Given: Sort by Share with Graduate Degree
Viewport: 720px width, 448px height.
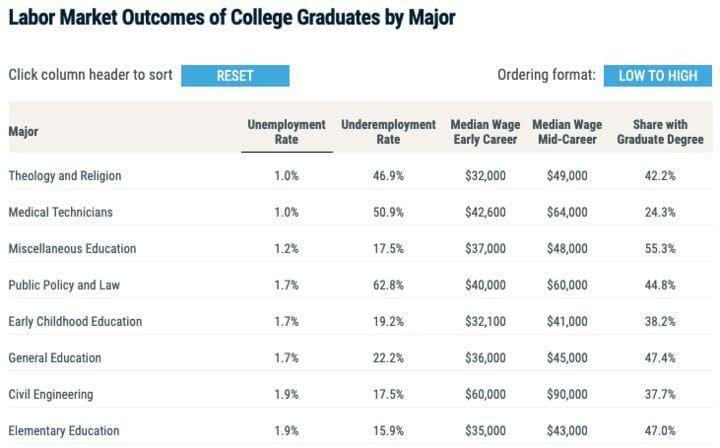Looking at the screenshot, I should (x=659, y=132).
